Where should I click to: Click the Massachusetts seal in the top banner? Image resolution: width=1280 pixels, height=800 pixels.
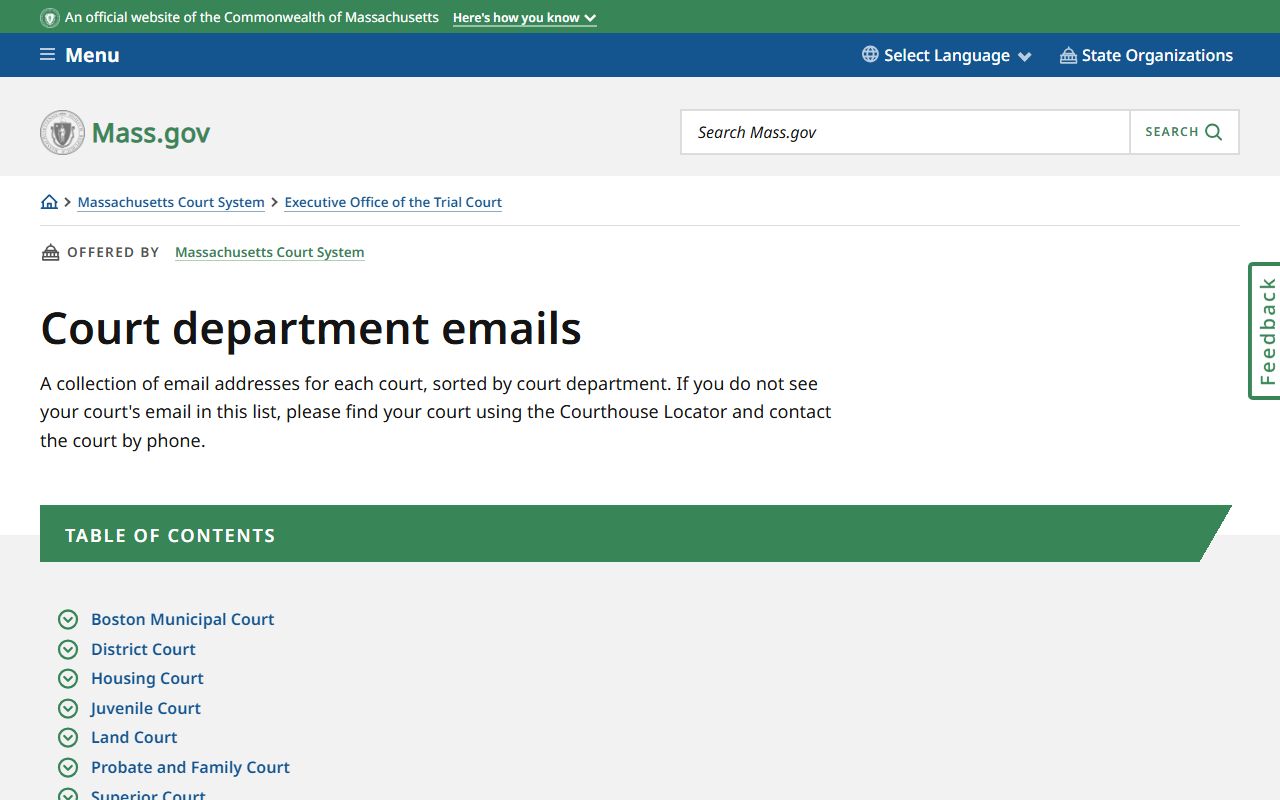pyautogui.click(x=50, y=18)
